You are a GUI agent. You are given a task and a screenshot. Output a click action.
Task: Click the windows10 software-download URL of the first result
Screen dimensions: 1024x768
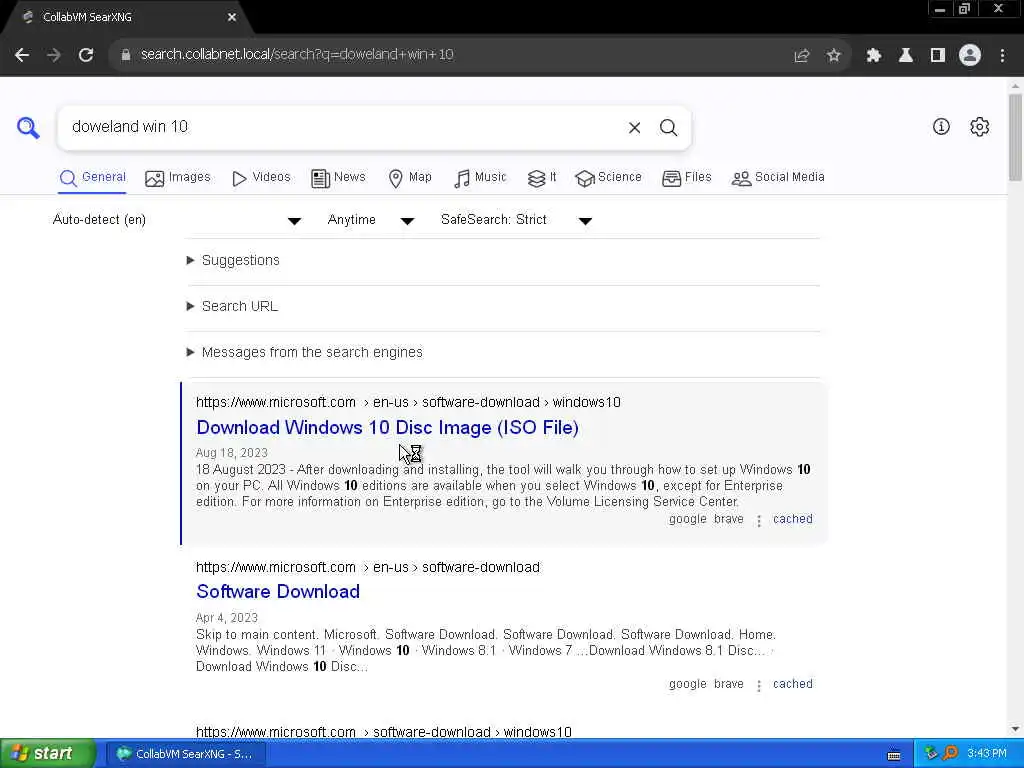pyautogui.click(x=408, y=402)
